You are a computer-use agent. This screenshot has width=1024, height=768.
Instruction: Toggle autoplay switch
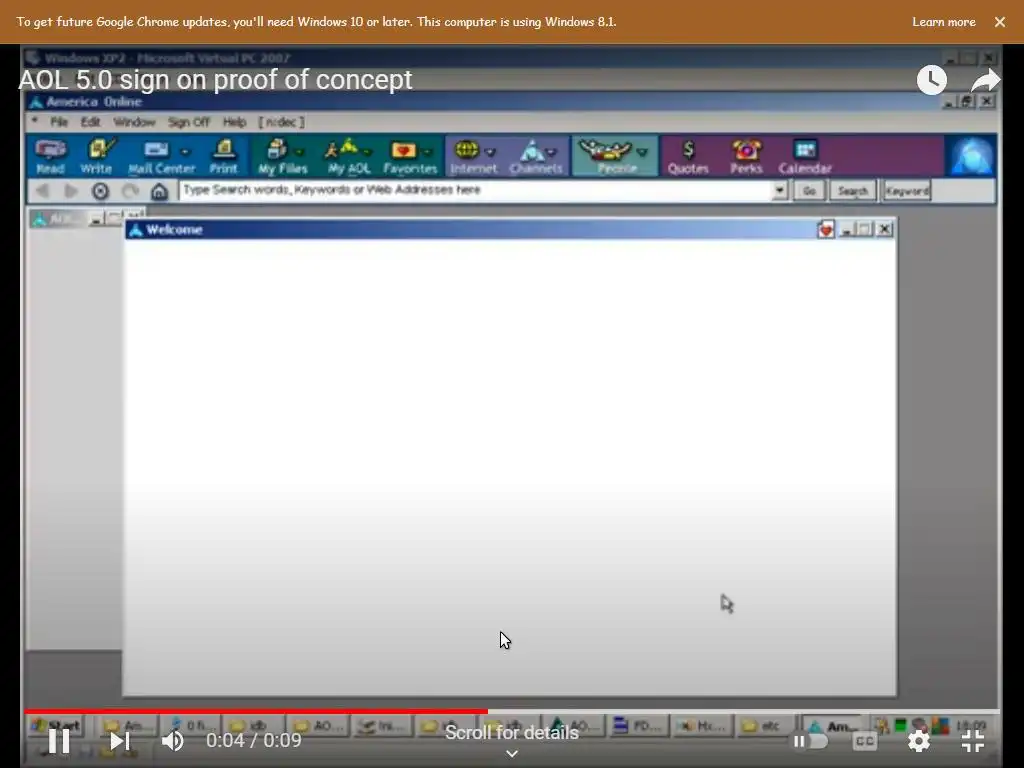pos(809,741)
